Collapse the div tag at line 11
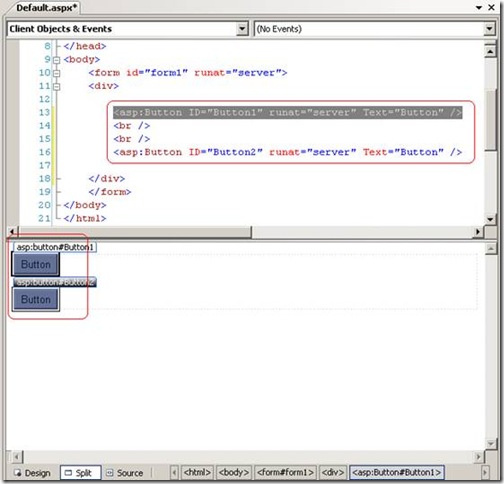Screen dimensions: 504x484 click(57, 87)
